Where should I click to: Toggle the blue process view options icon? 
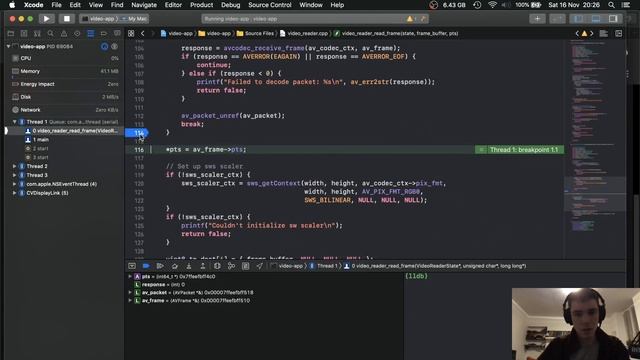pos(104,47)
